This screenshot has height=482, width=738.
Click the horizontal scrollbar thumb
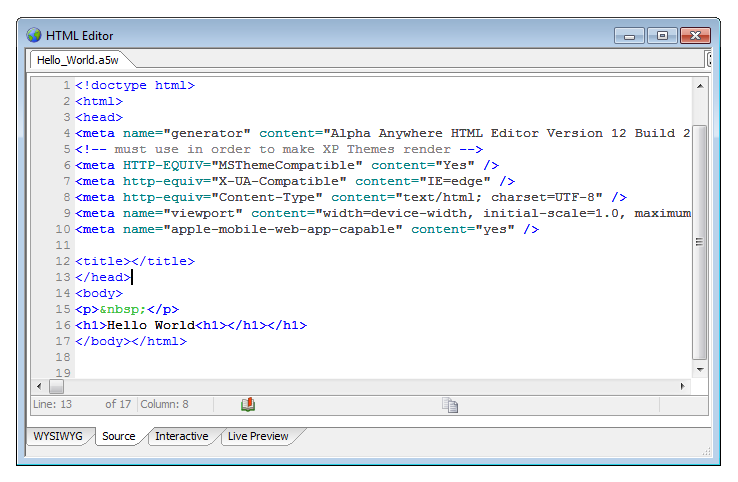click(x=56, y=386)
